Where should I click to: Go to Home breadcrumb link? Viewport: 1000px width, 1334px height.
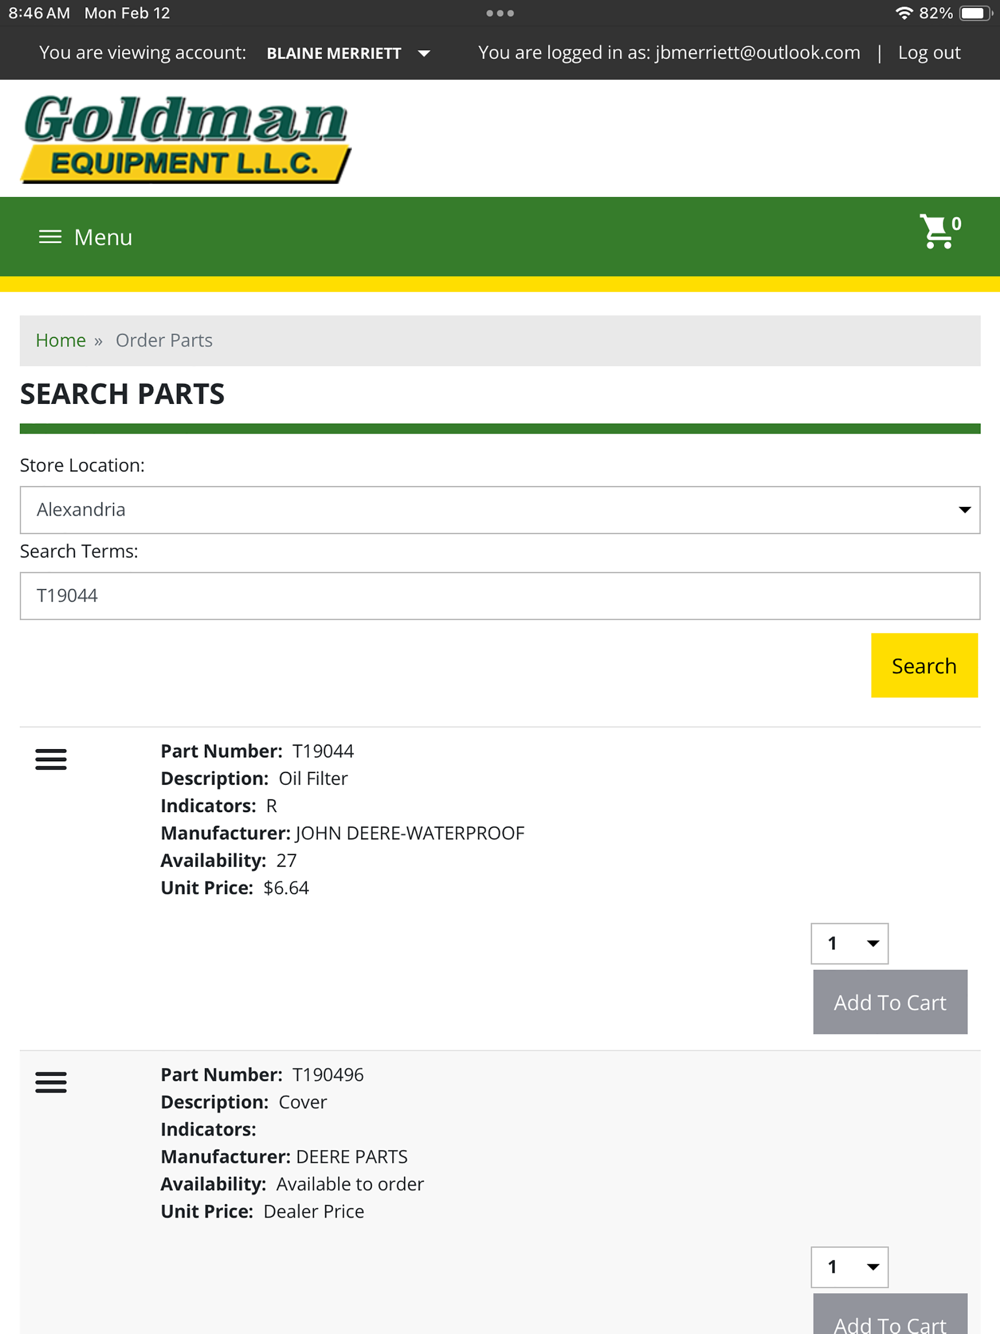pyautogui.click(x=61, y=340)
